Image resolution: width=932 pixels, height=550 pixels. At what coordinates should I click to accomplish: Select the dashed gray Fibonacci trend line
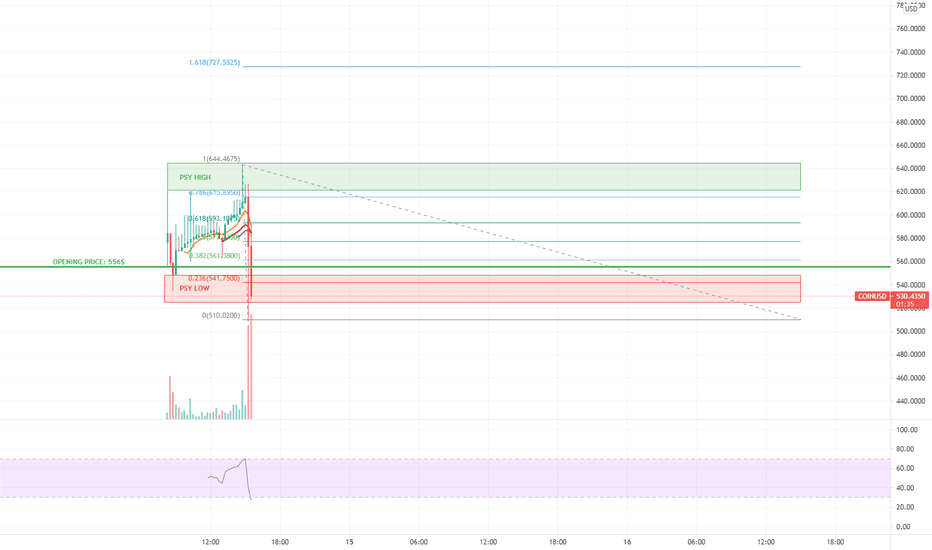(x=521, y=241)
